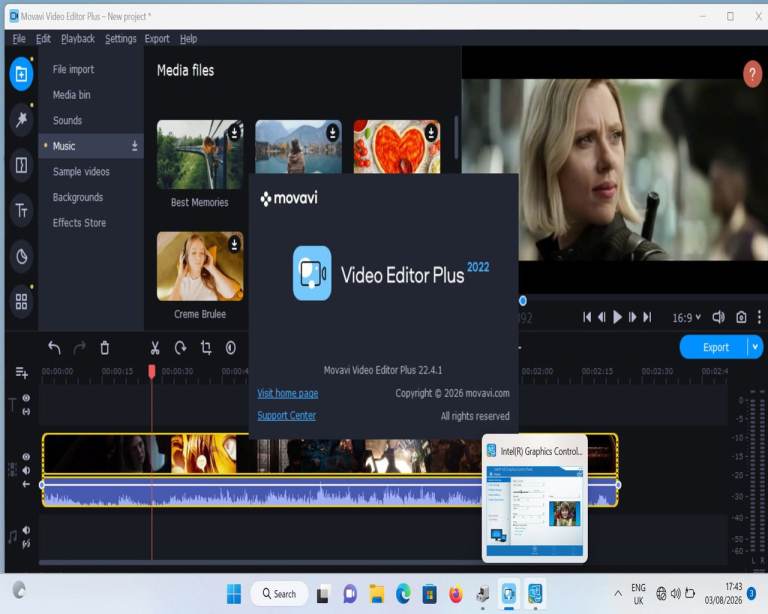Show hidden system tray icons chevron

618,593
